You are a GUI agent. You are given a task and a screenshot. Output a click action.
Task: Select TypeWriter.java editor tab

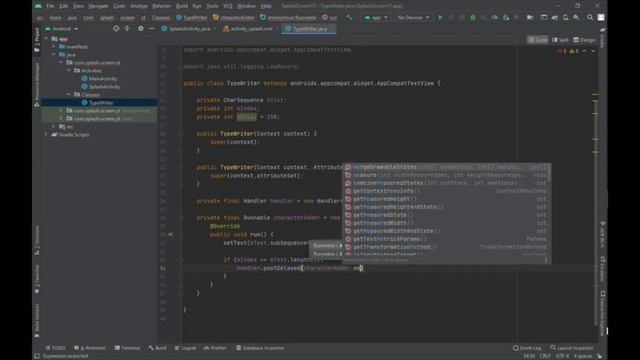(309, 29)
